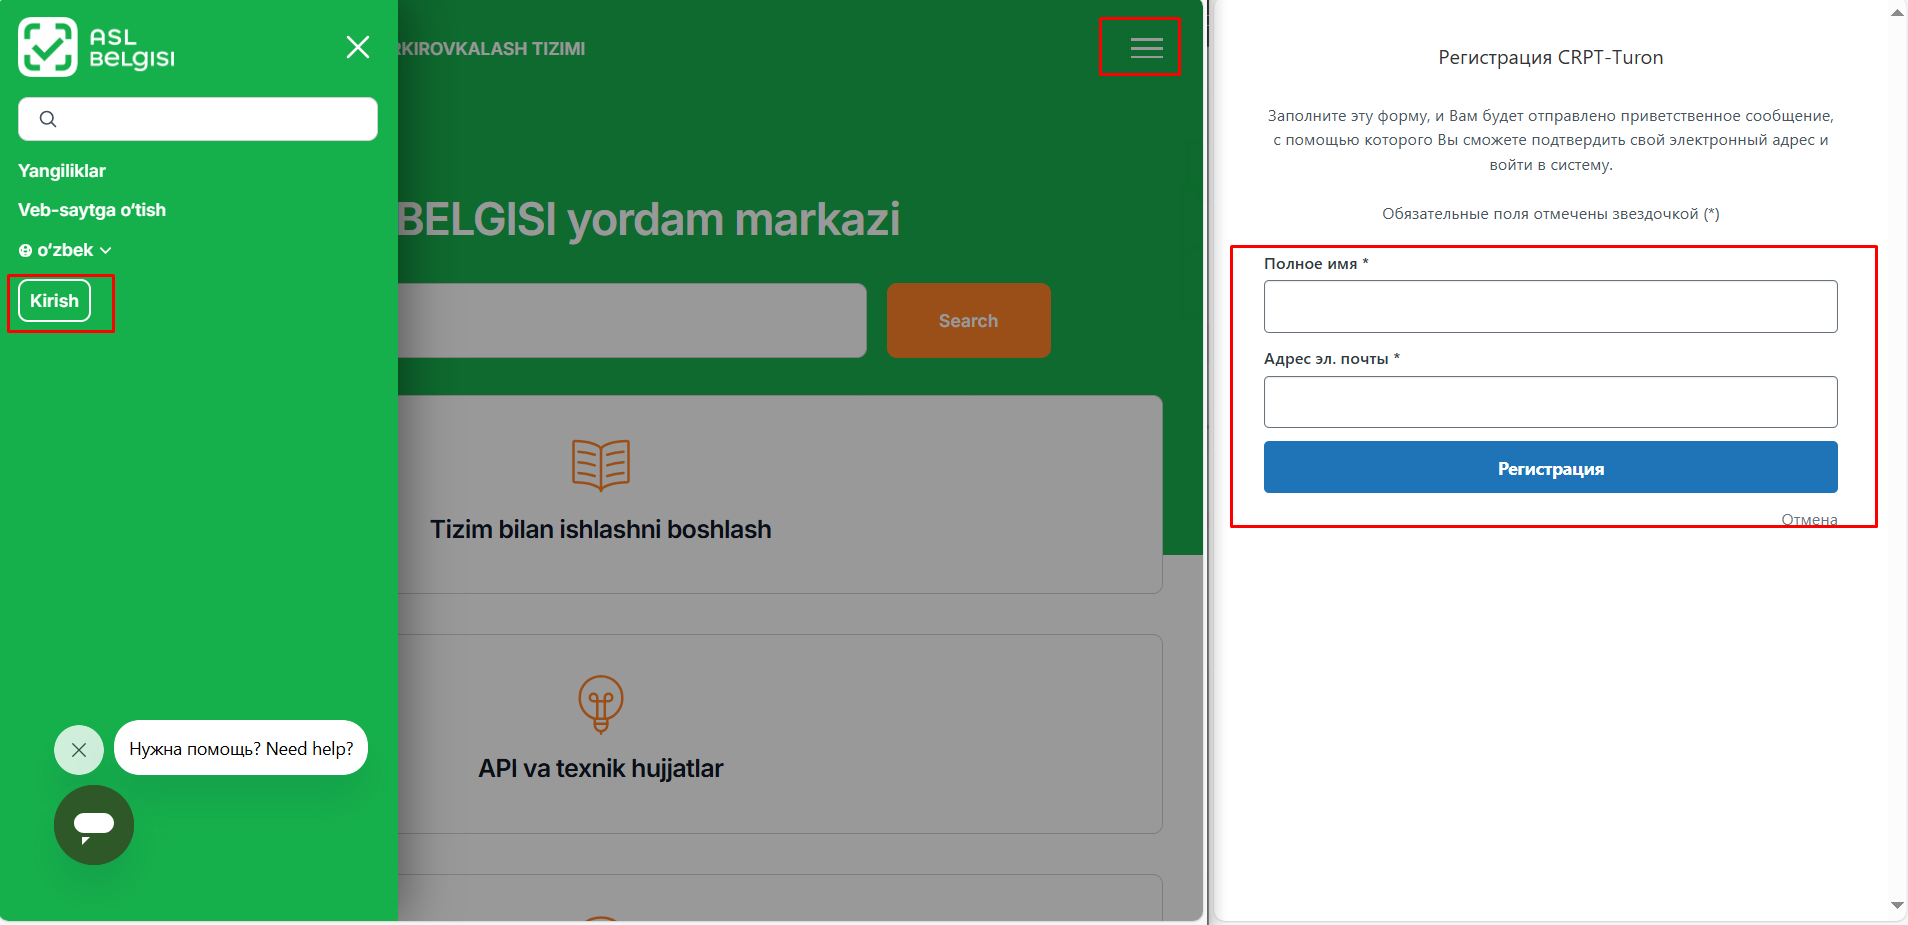Screen dimensions: 1908x925
Task: Click the Отмена link
Action: click(x=1809, y=519)
